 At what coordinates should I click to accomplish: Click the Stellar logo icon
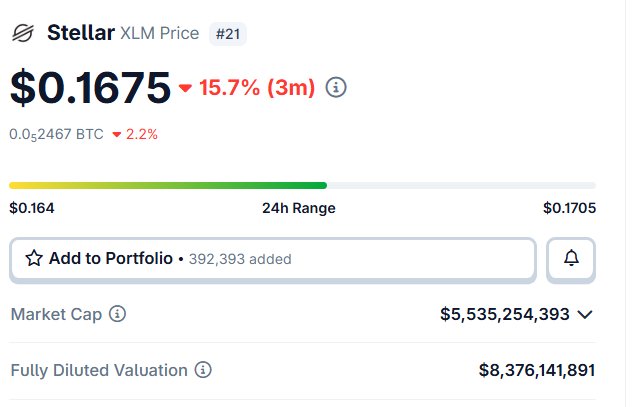tap(21, 33)
